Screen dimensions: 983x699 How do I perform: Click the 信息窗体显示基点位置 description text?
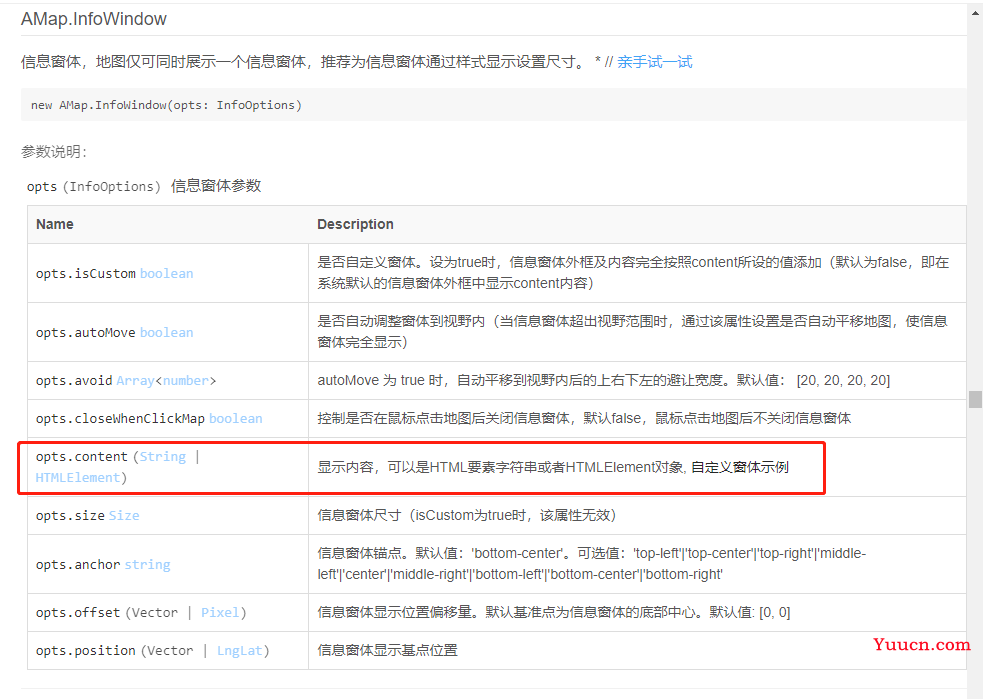point(387,651)
